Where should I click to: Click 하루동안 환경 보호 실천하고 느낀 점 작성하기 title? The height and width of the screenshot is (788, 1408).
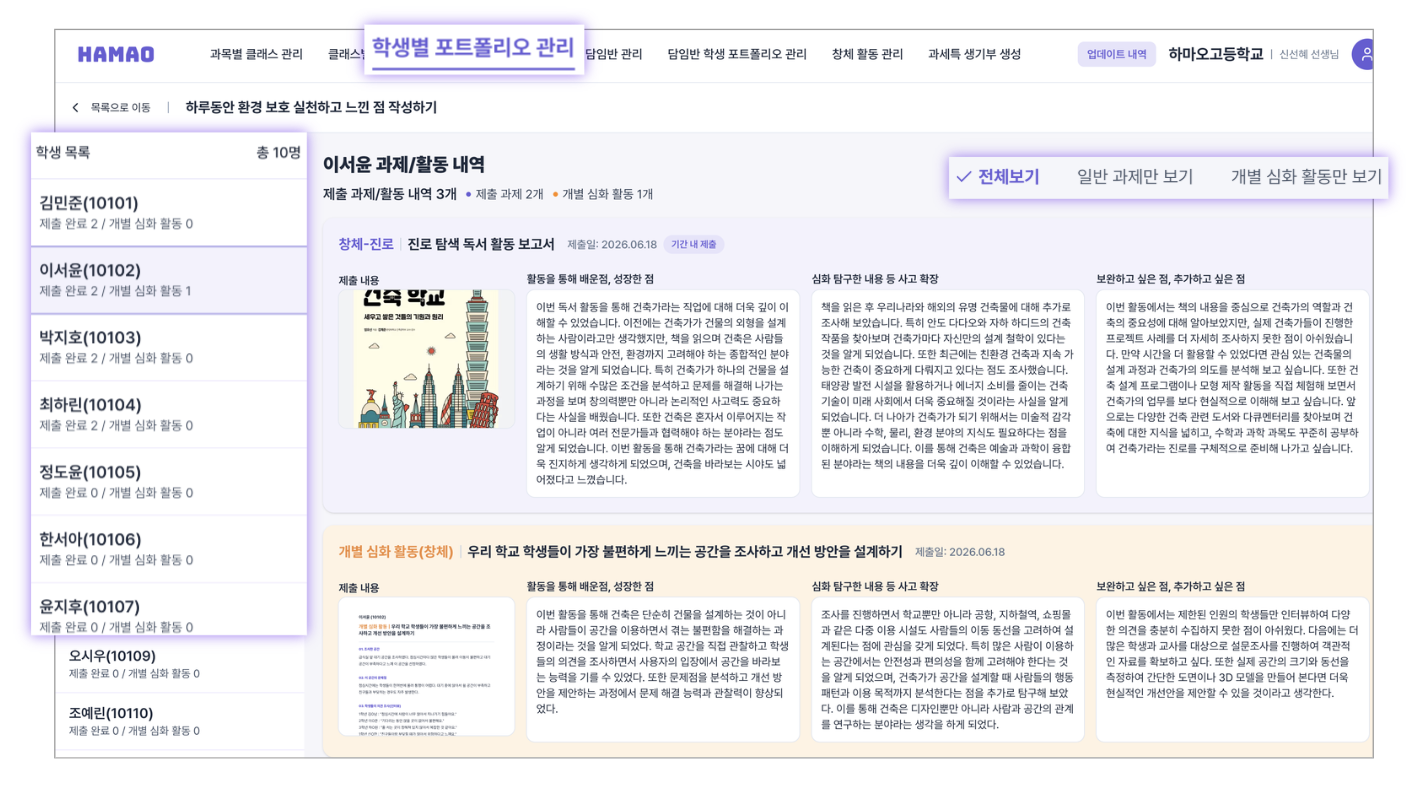(x=311, y=107)
